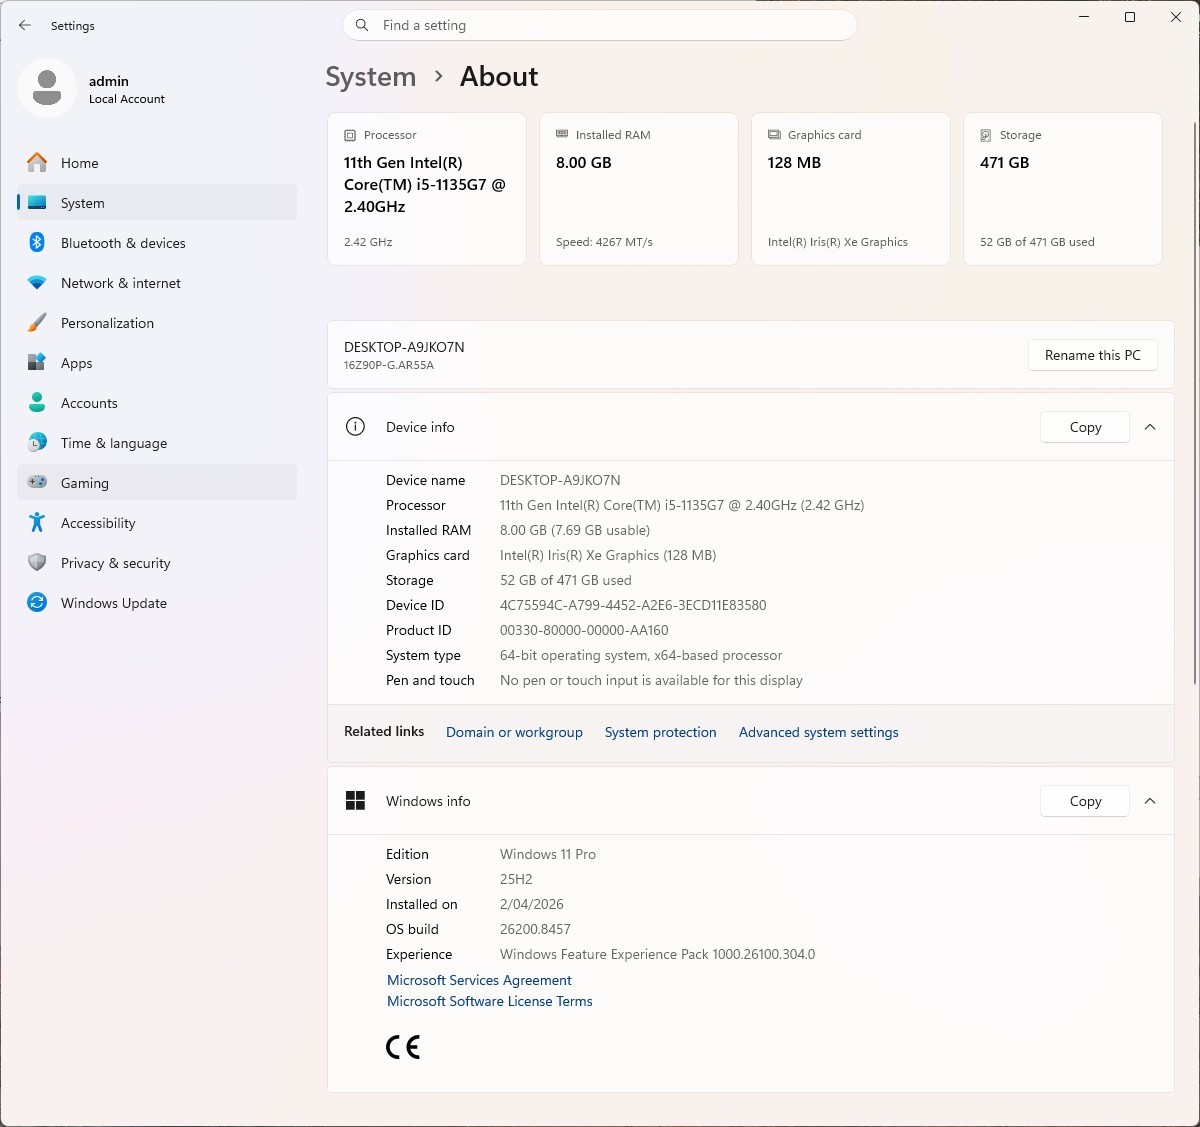1200x1127 pixels.
Task: Open Domain or workgroup link
Action: 514,732
